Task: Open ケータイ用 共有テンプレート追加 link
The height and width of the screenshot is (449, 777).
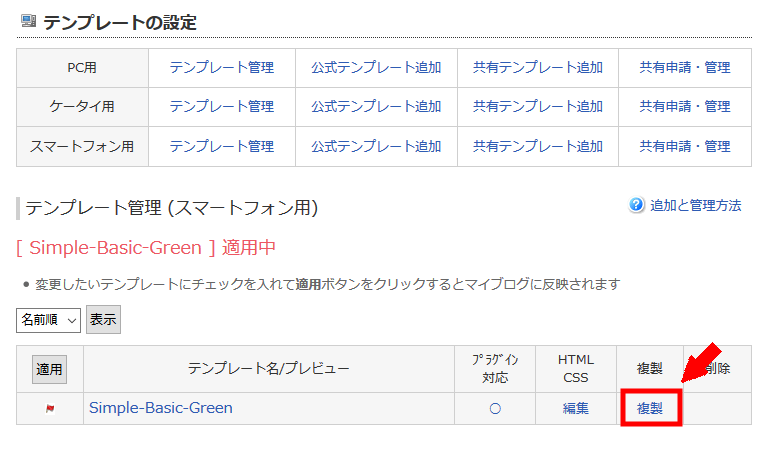Action: click(538, 106)
